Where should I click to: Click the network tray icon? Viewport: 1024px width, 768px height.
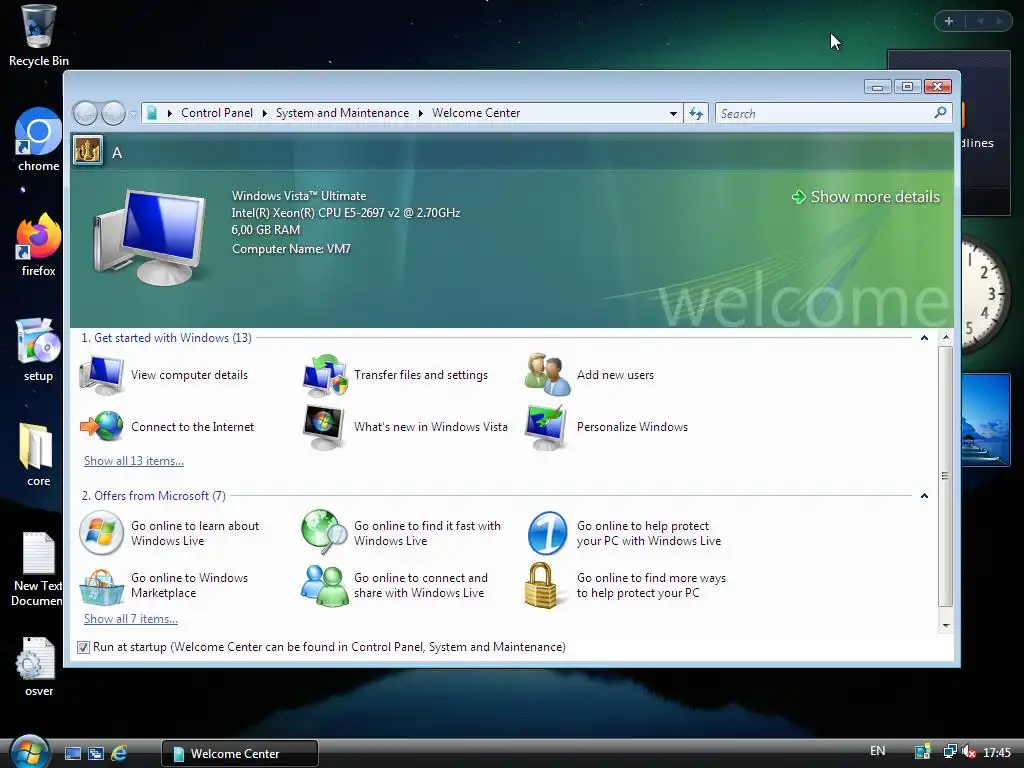(950, 752)
